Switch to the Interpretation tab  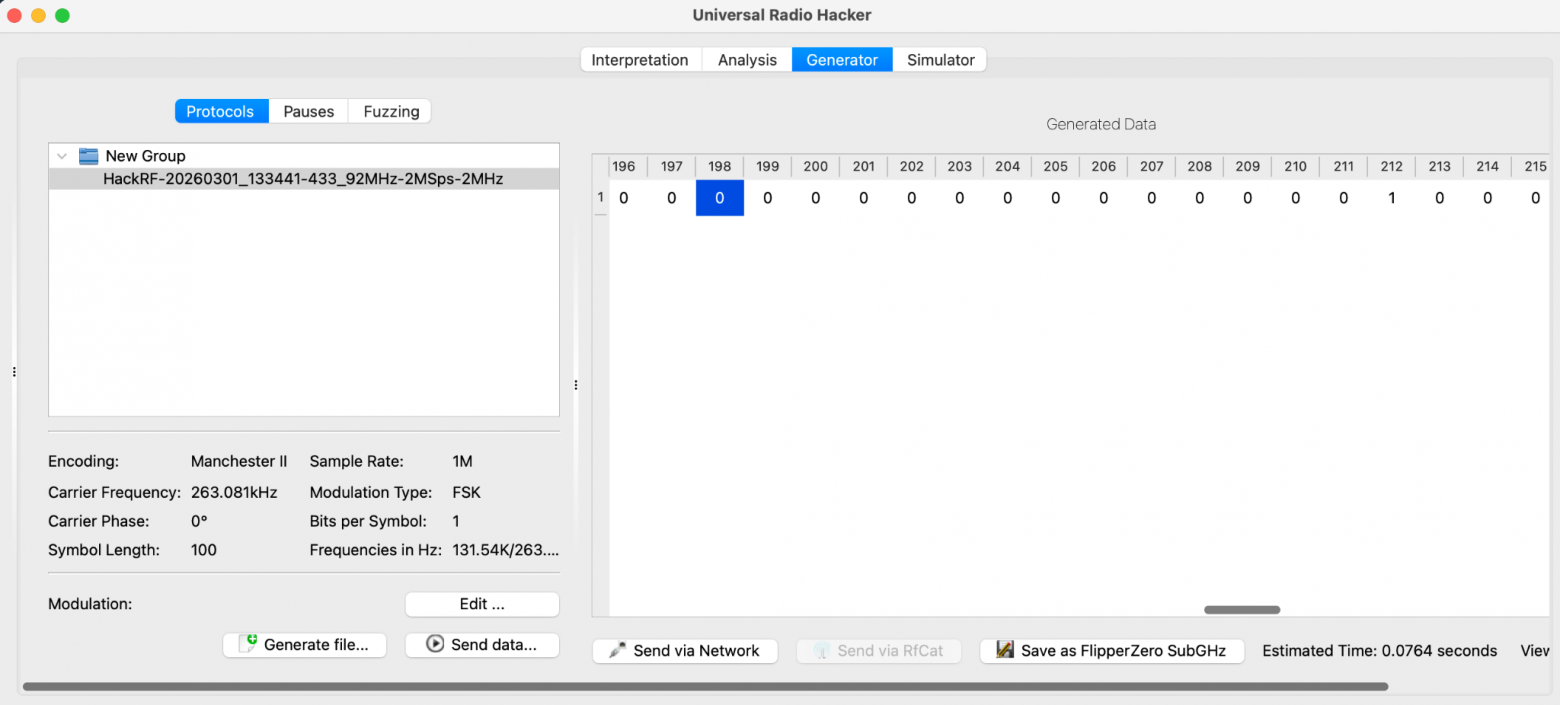(x=640, y=60)
